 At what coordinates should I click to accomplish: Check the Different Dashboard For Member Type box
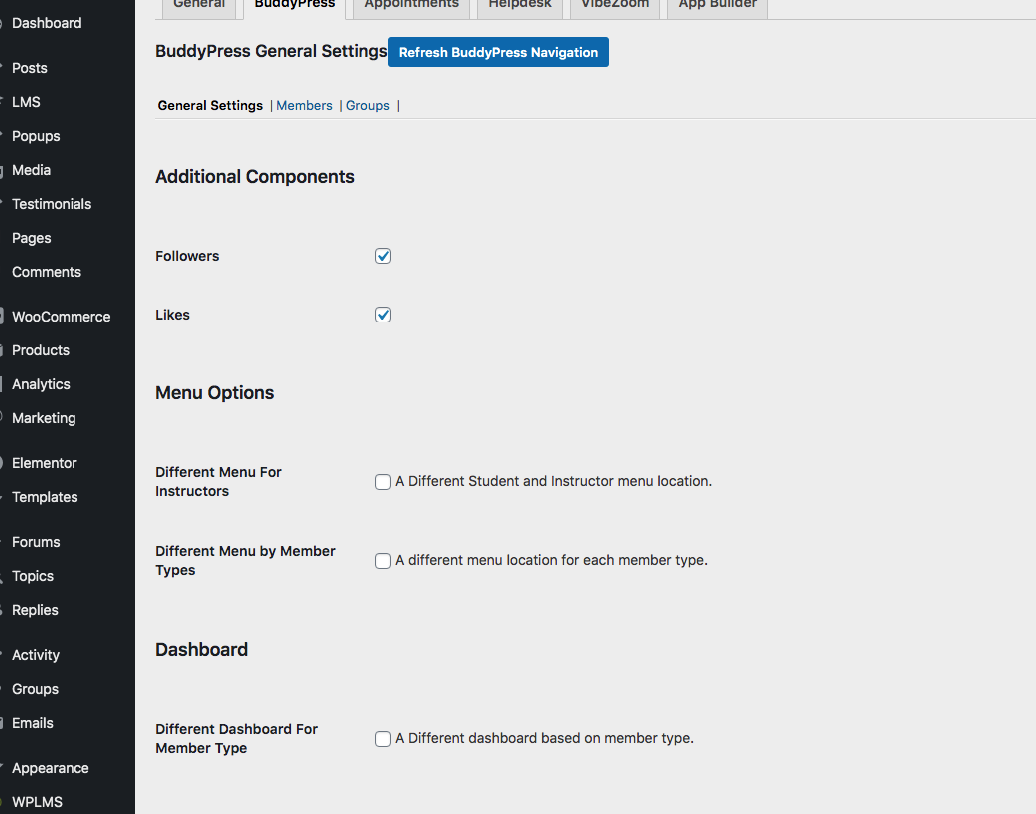click(x=383, y=739)
